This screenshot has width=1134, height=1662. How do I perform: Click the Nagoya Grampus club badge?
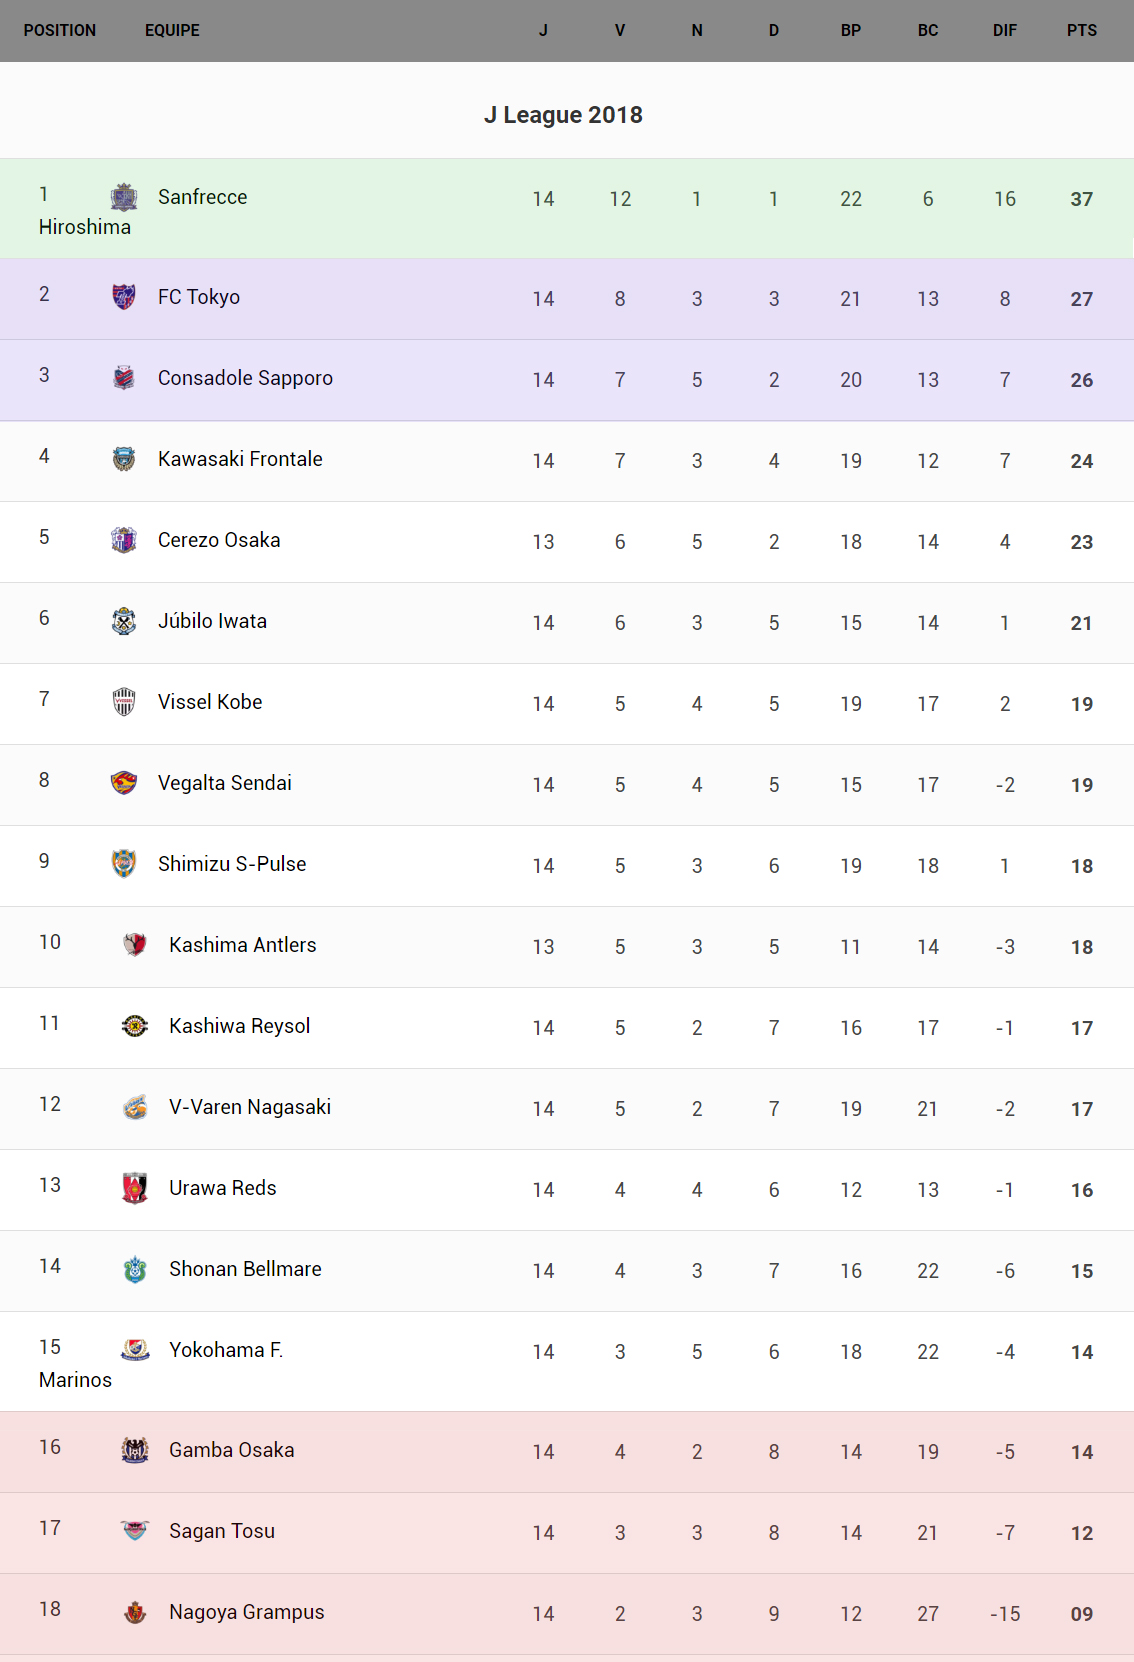pos(135,1612)
